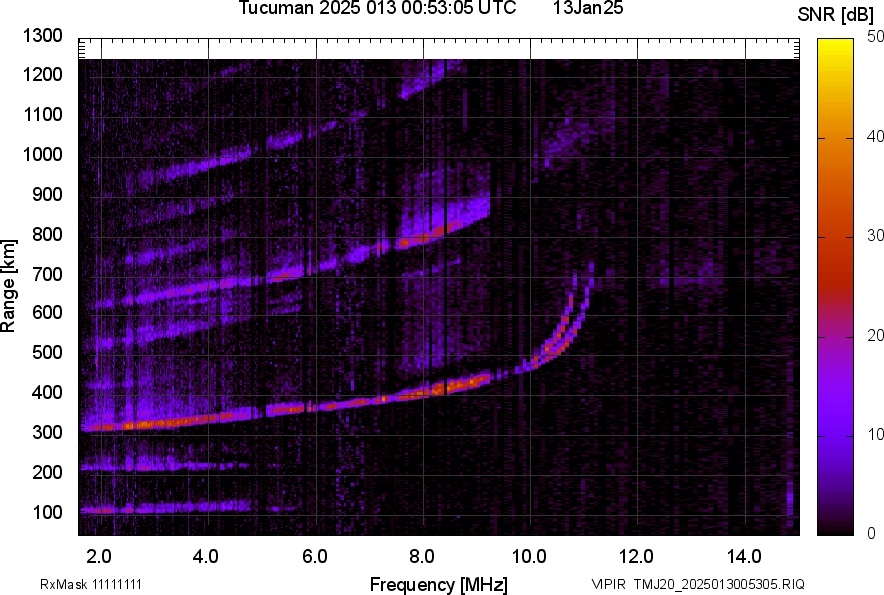Click the 1300 range tick label
The height and width of the screenshot is (595, 884).
coord(43,36)
